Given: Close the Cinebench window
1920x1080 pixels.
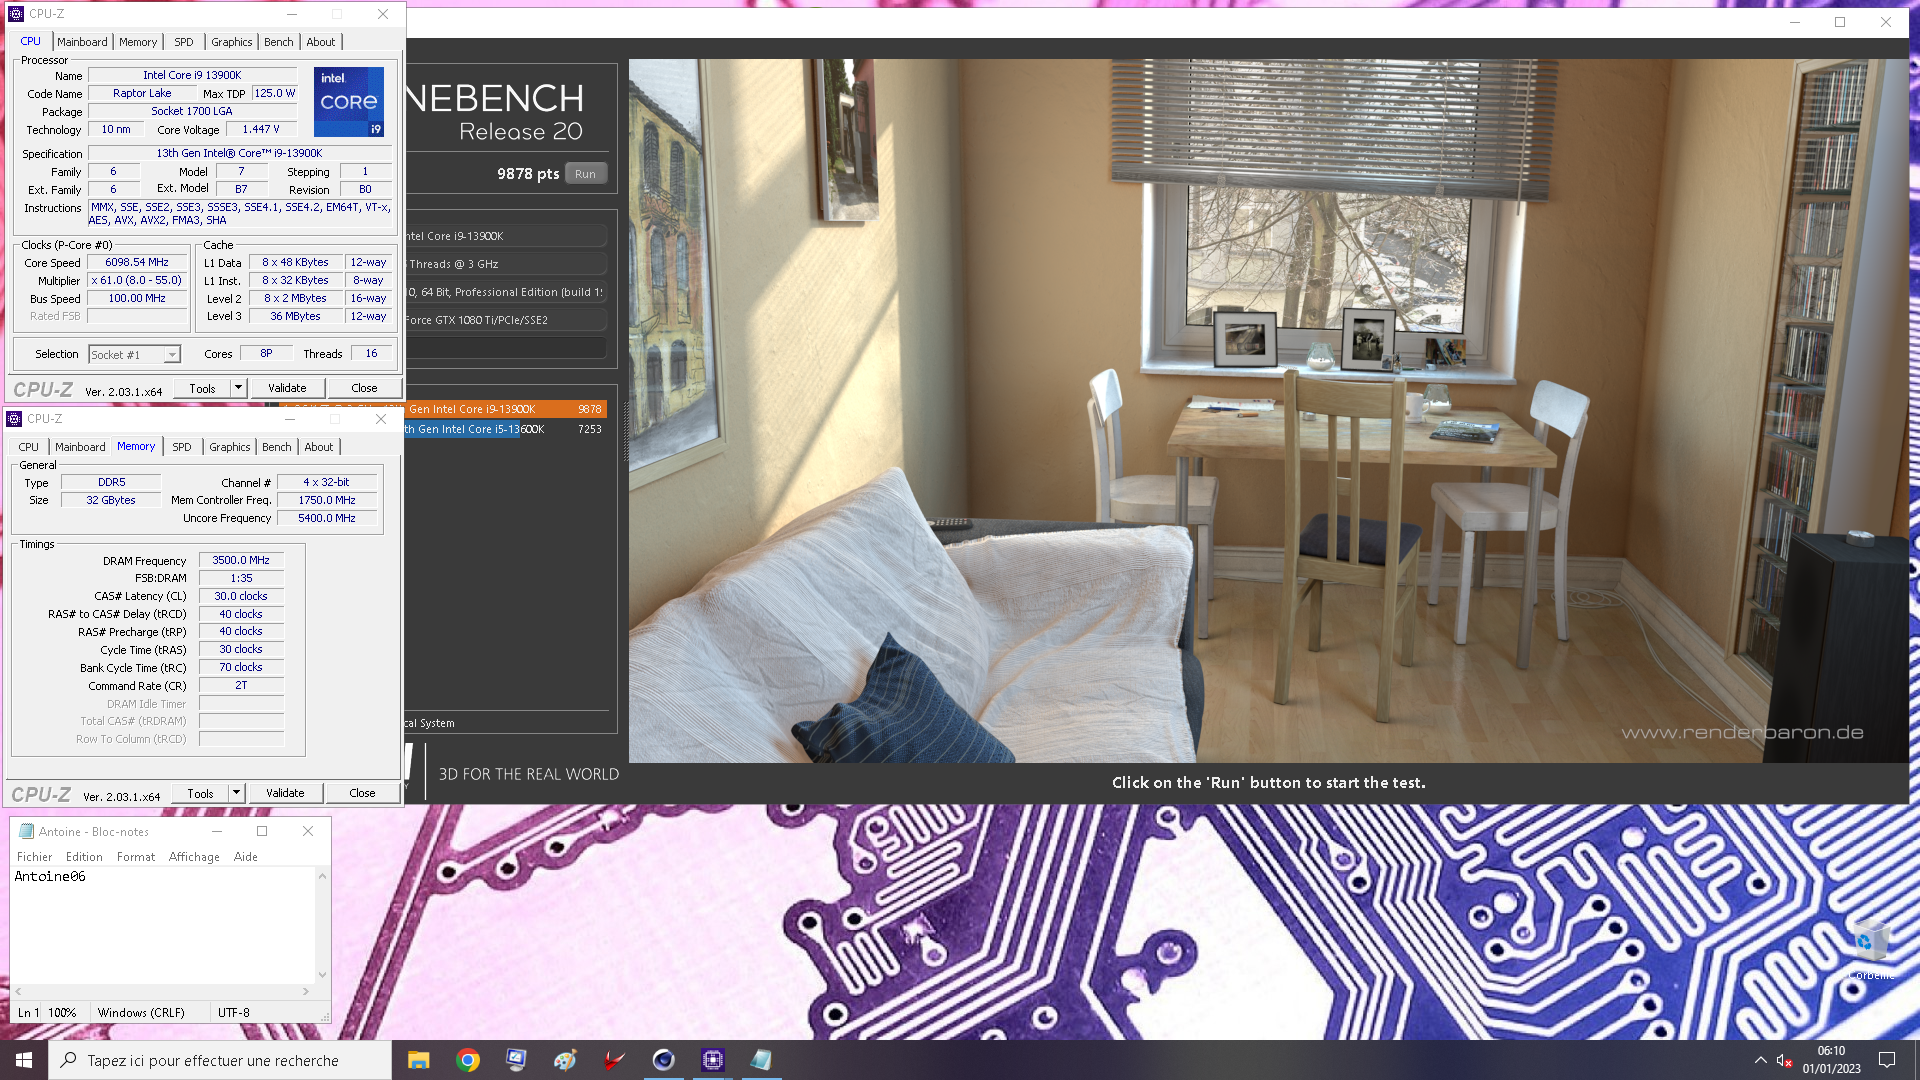Looking at the screenshot, I should (x=1886, y=22).
